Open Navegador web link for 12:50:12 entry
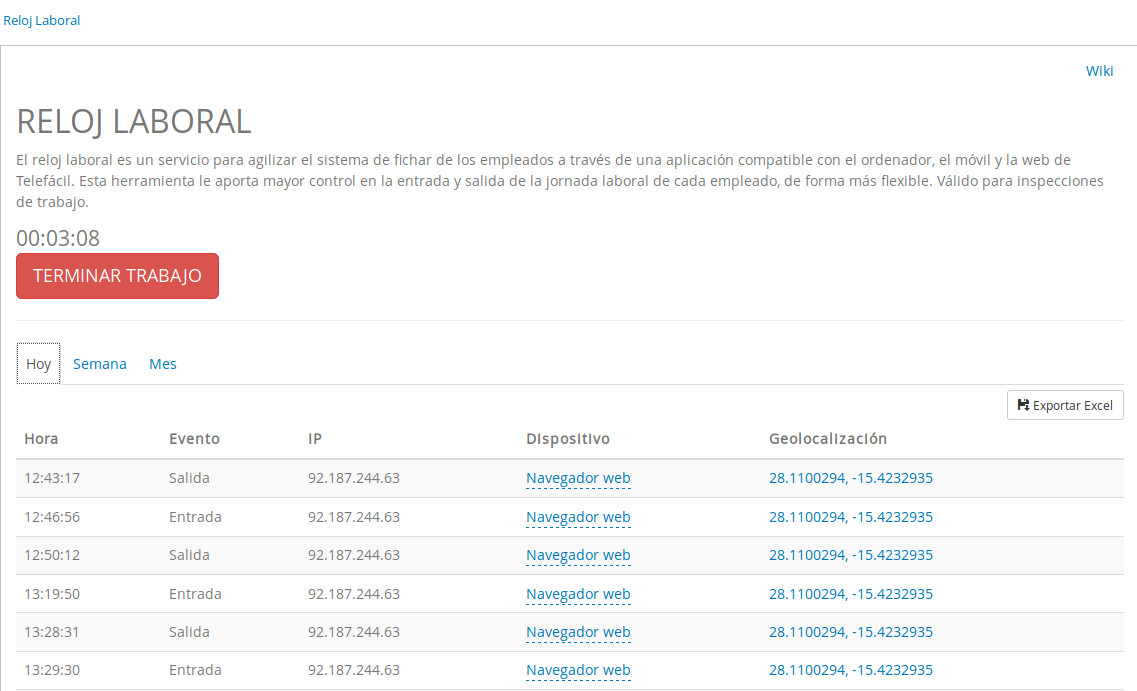The width and height of the screenshot is (1137, 691). pyautogui.click(x=578, y=555)
